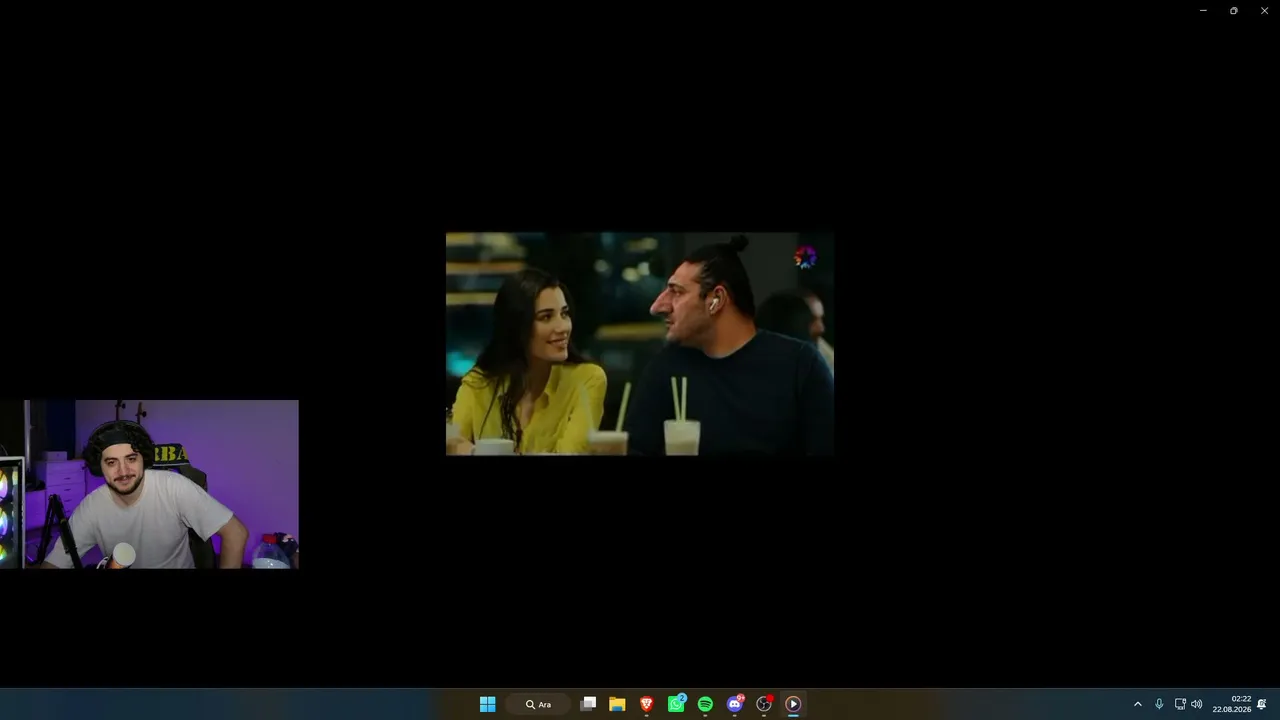Open the network status tray icon
The height and width of the screenshot is (720, 1280).
1180,704
